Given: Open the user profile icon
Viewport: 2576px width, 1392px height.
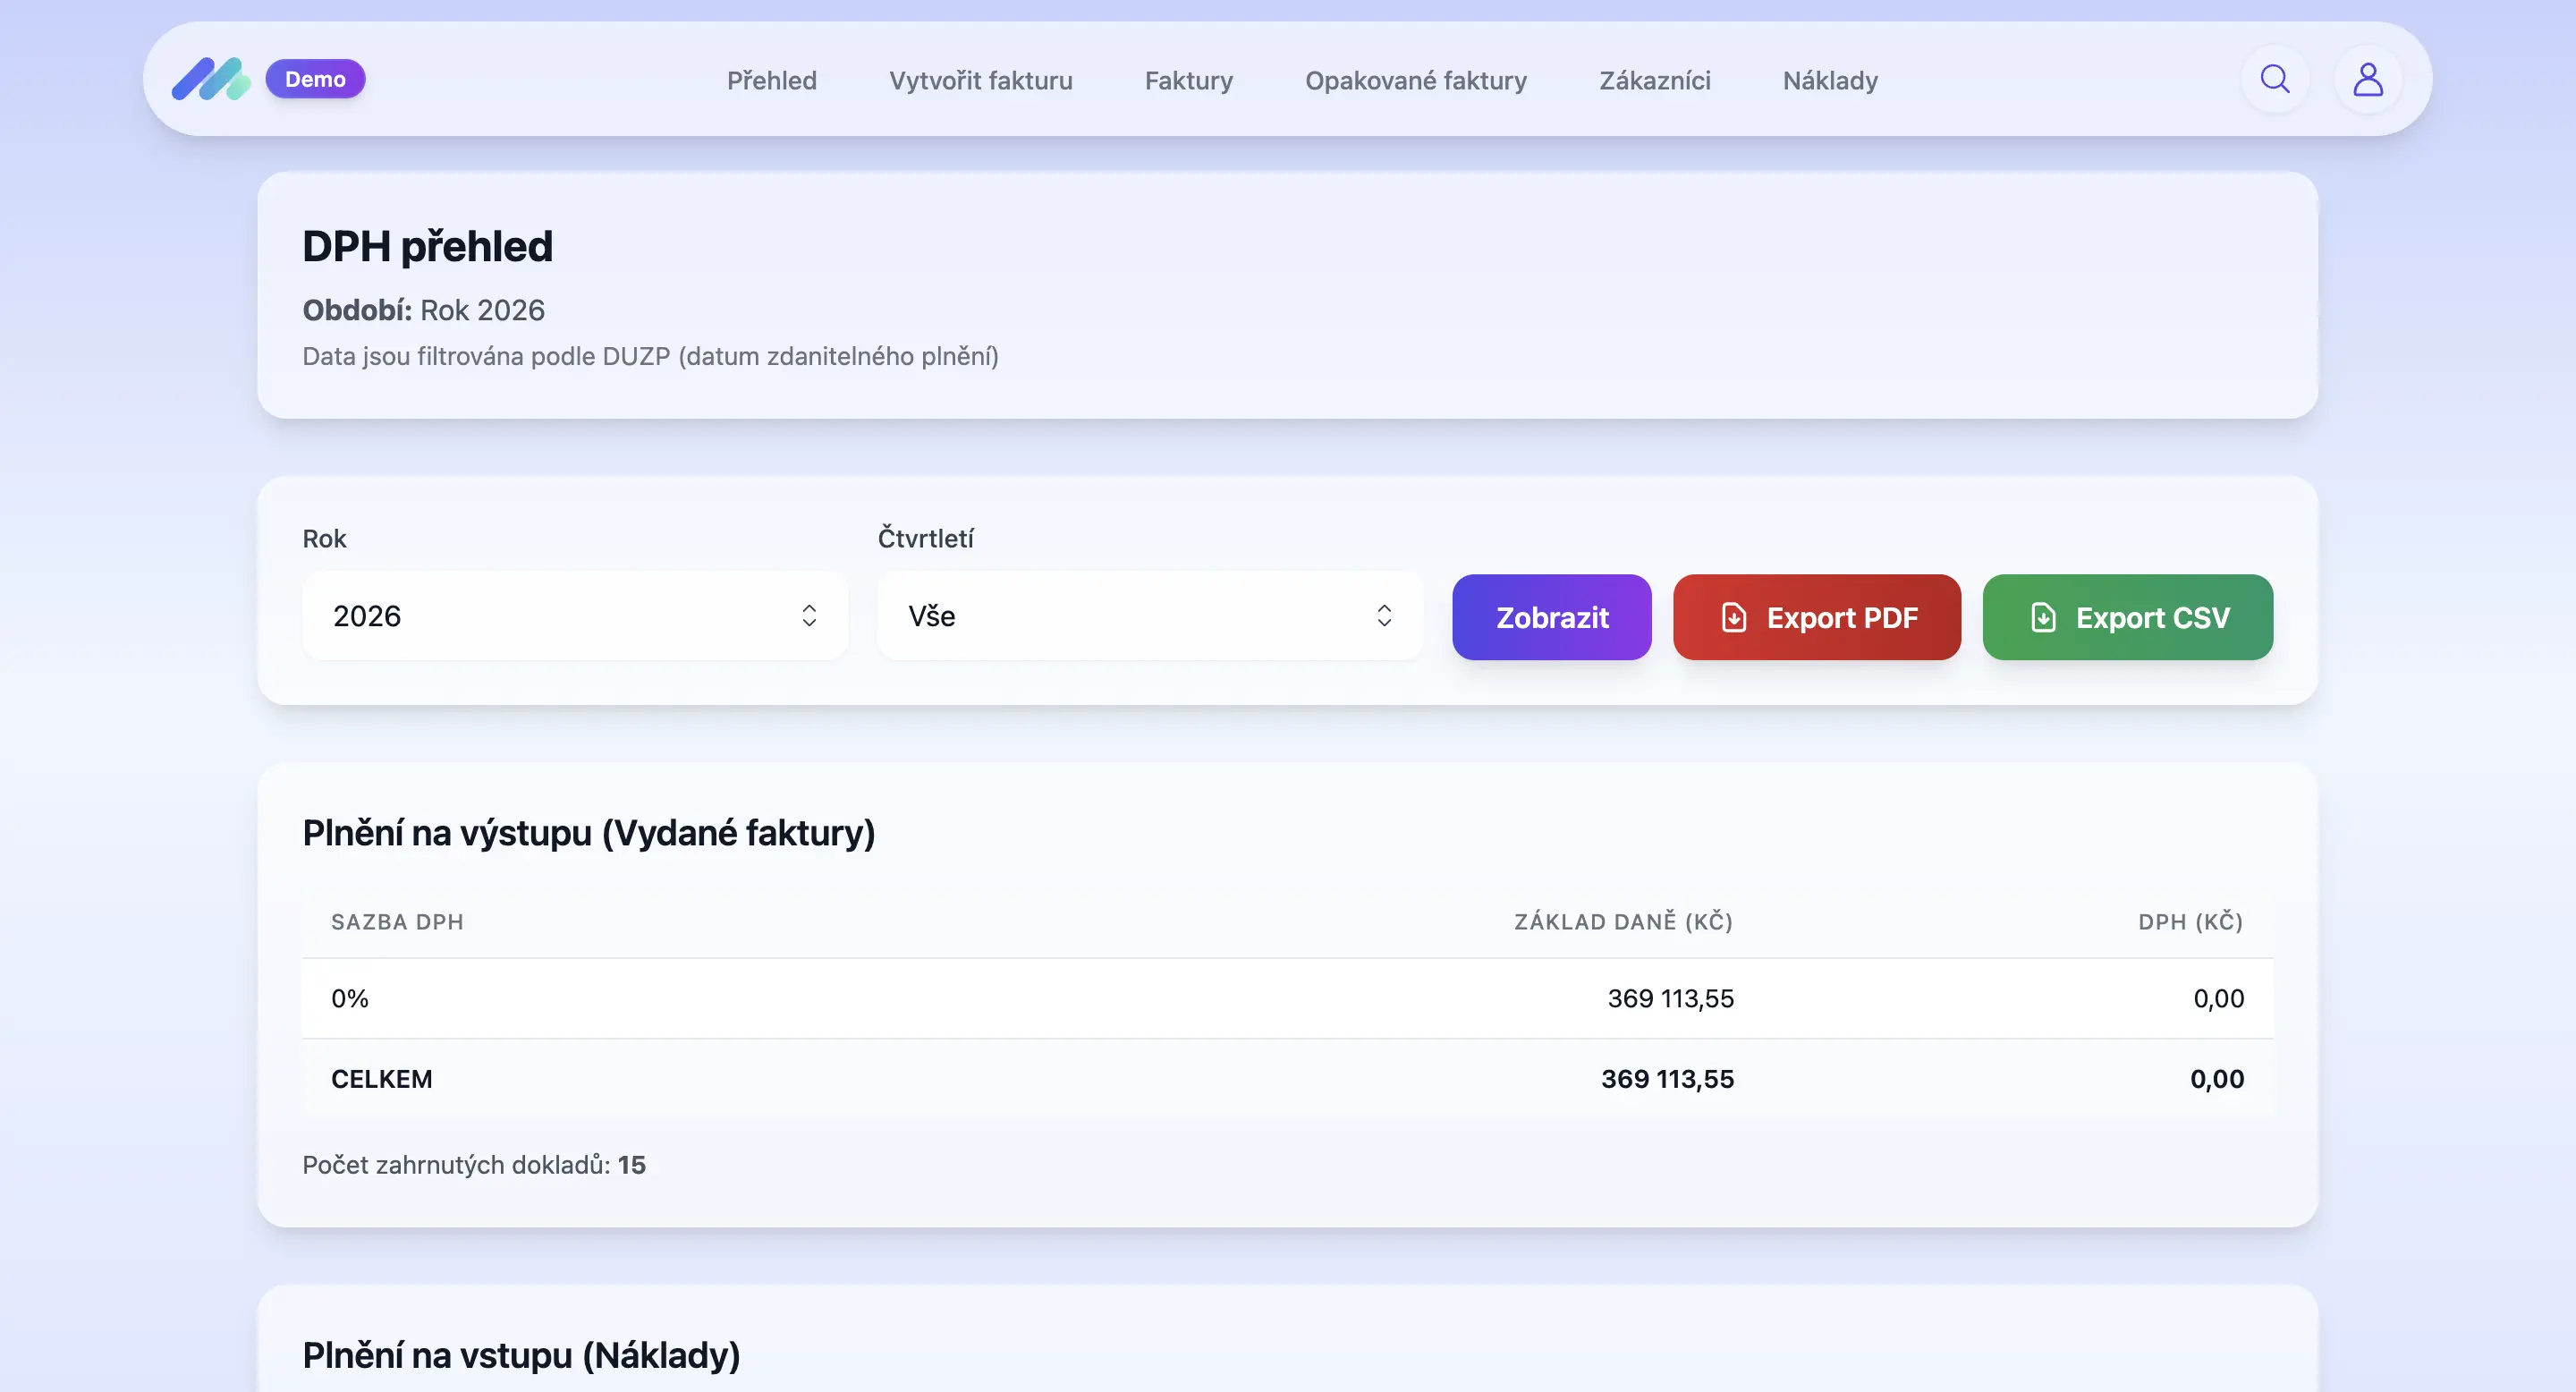Looking at the screenshot, I should click(2367, 79).
